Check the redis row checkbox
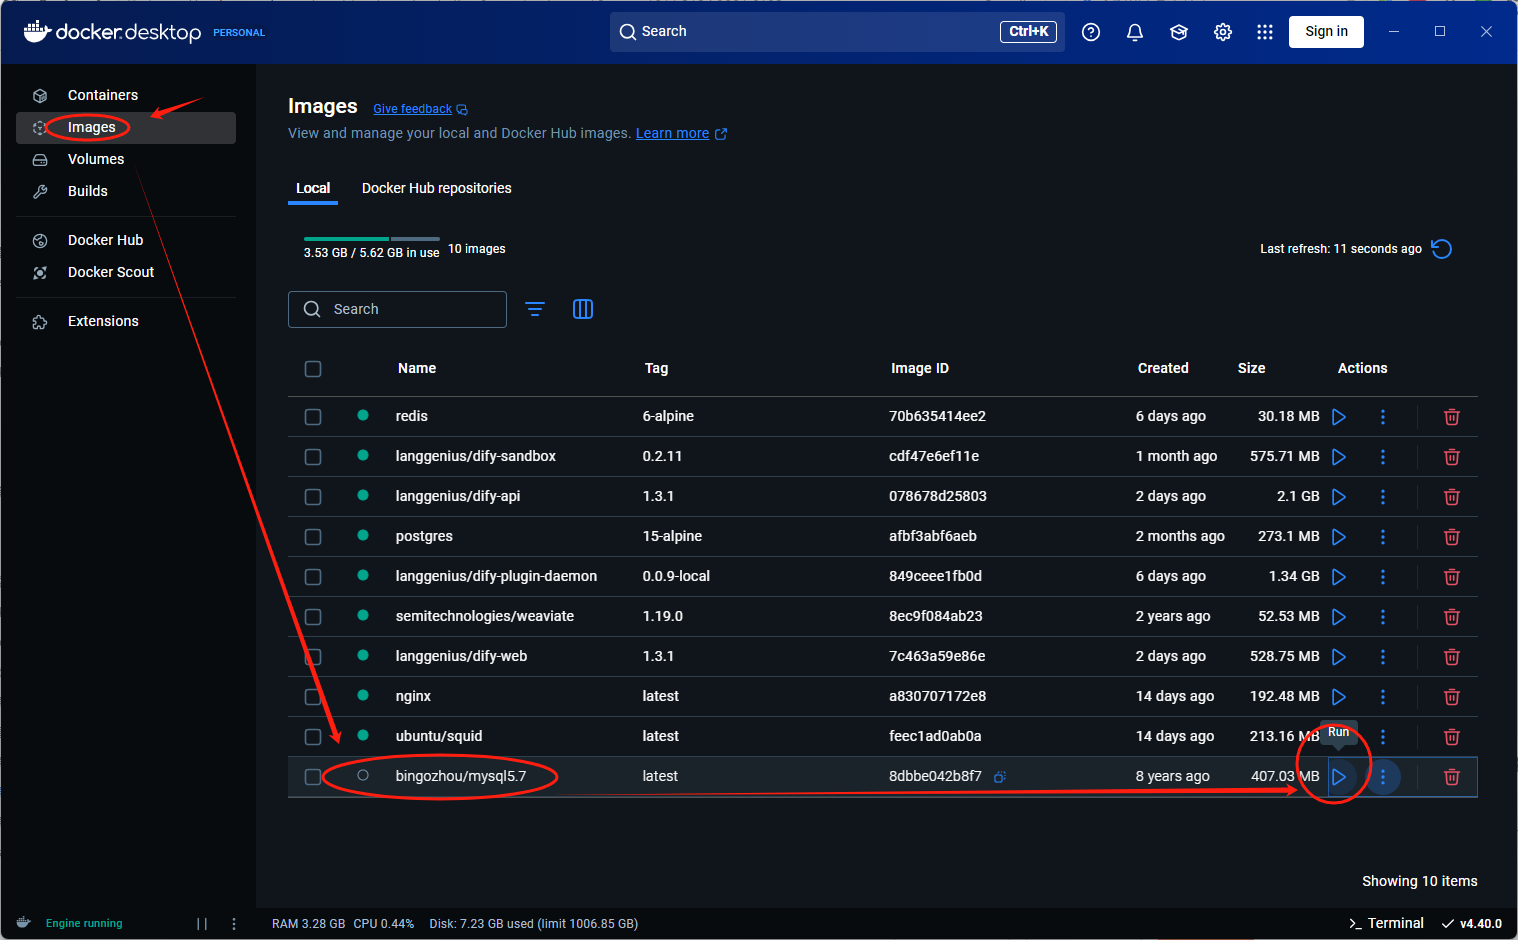1518x940 pixels. (313, 417)
